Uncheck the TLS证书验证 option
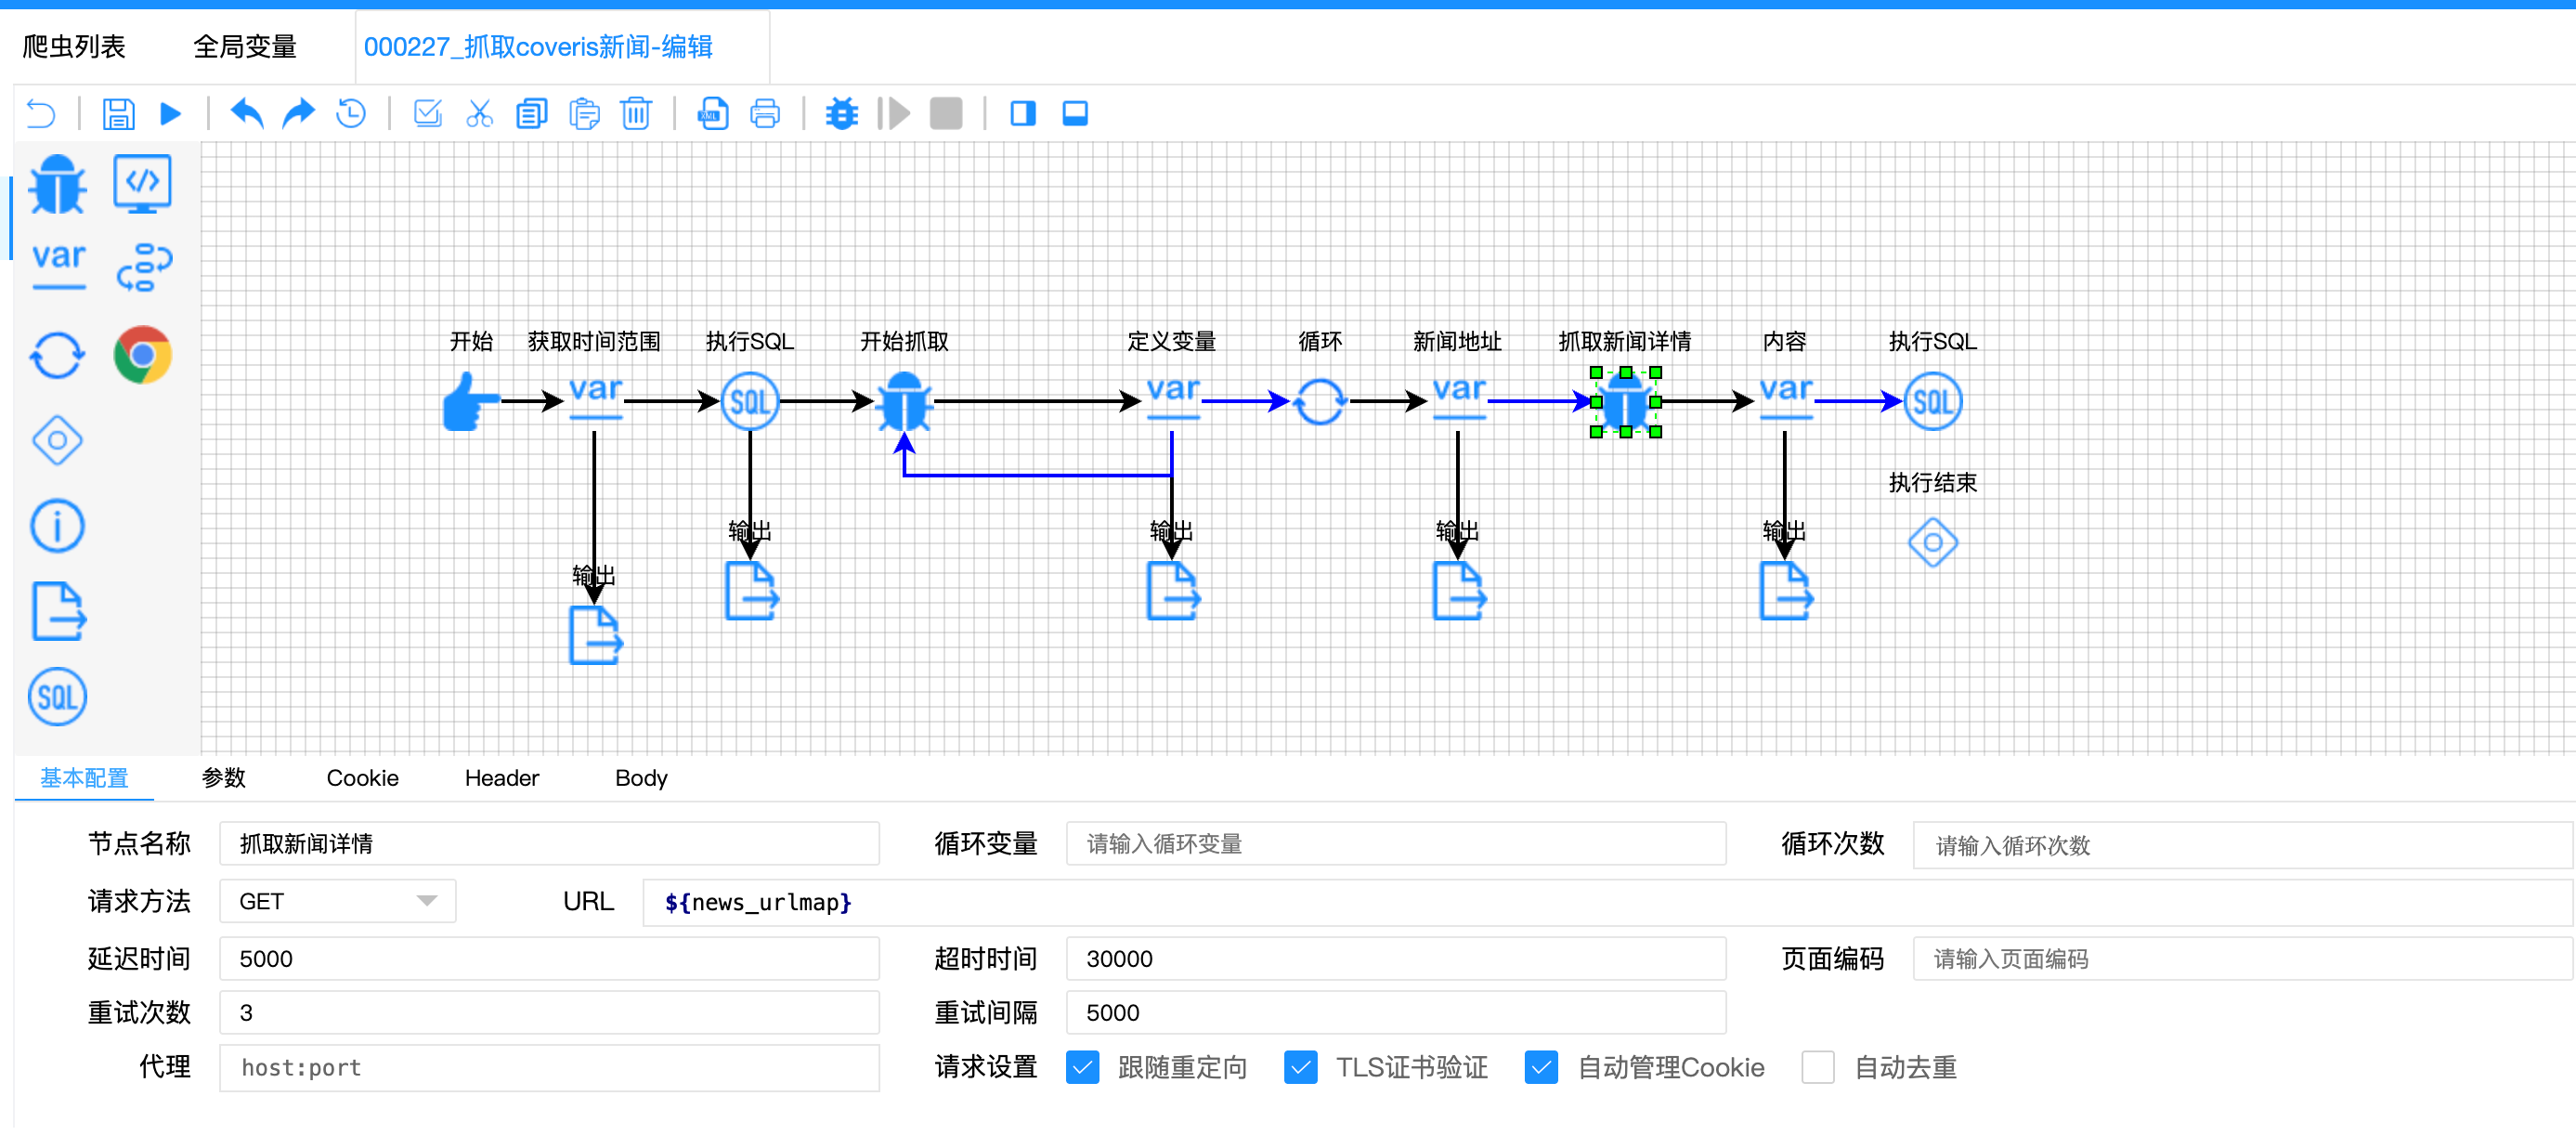This screenshot has height=1135, width=2576. click(x=1301, y=1067)
